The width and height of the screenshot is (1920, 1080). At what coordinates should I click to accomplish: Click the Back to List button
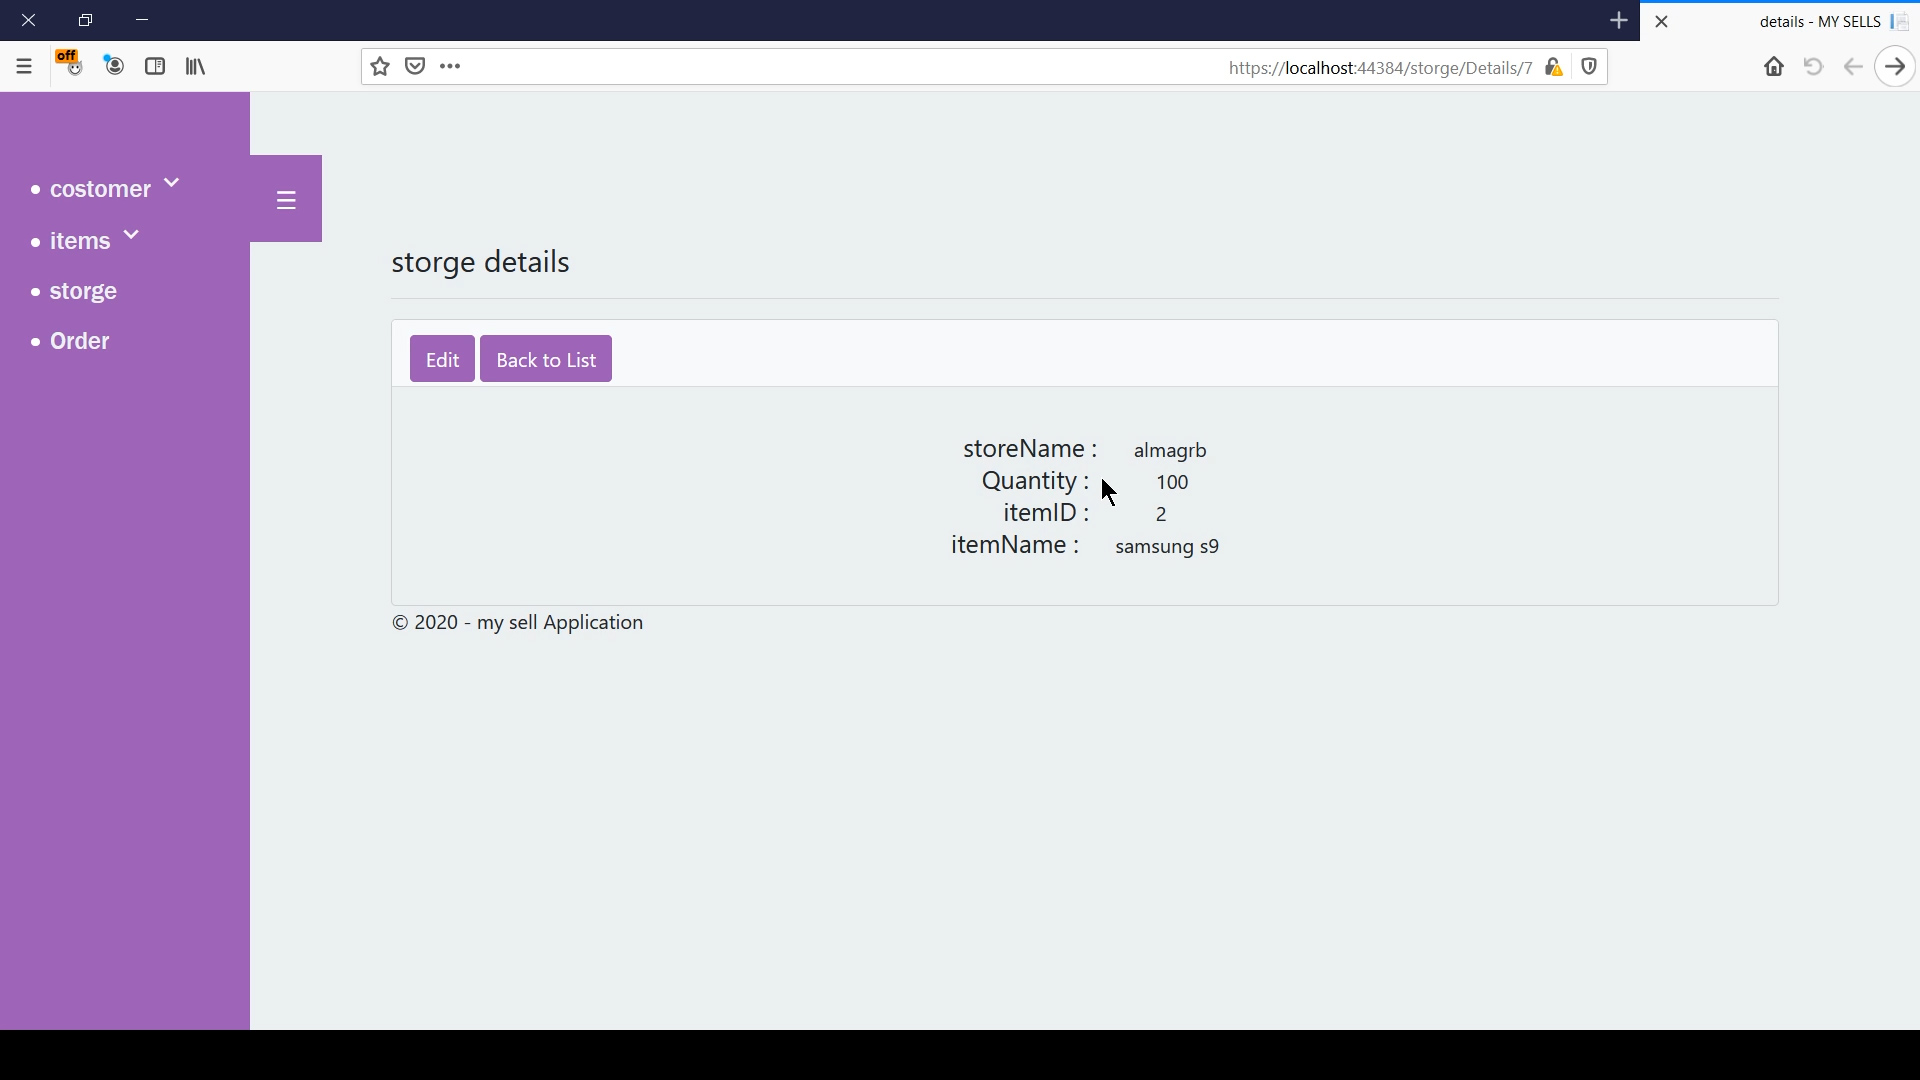click(x=545, y=358)
